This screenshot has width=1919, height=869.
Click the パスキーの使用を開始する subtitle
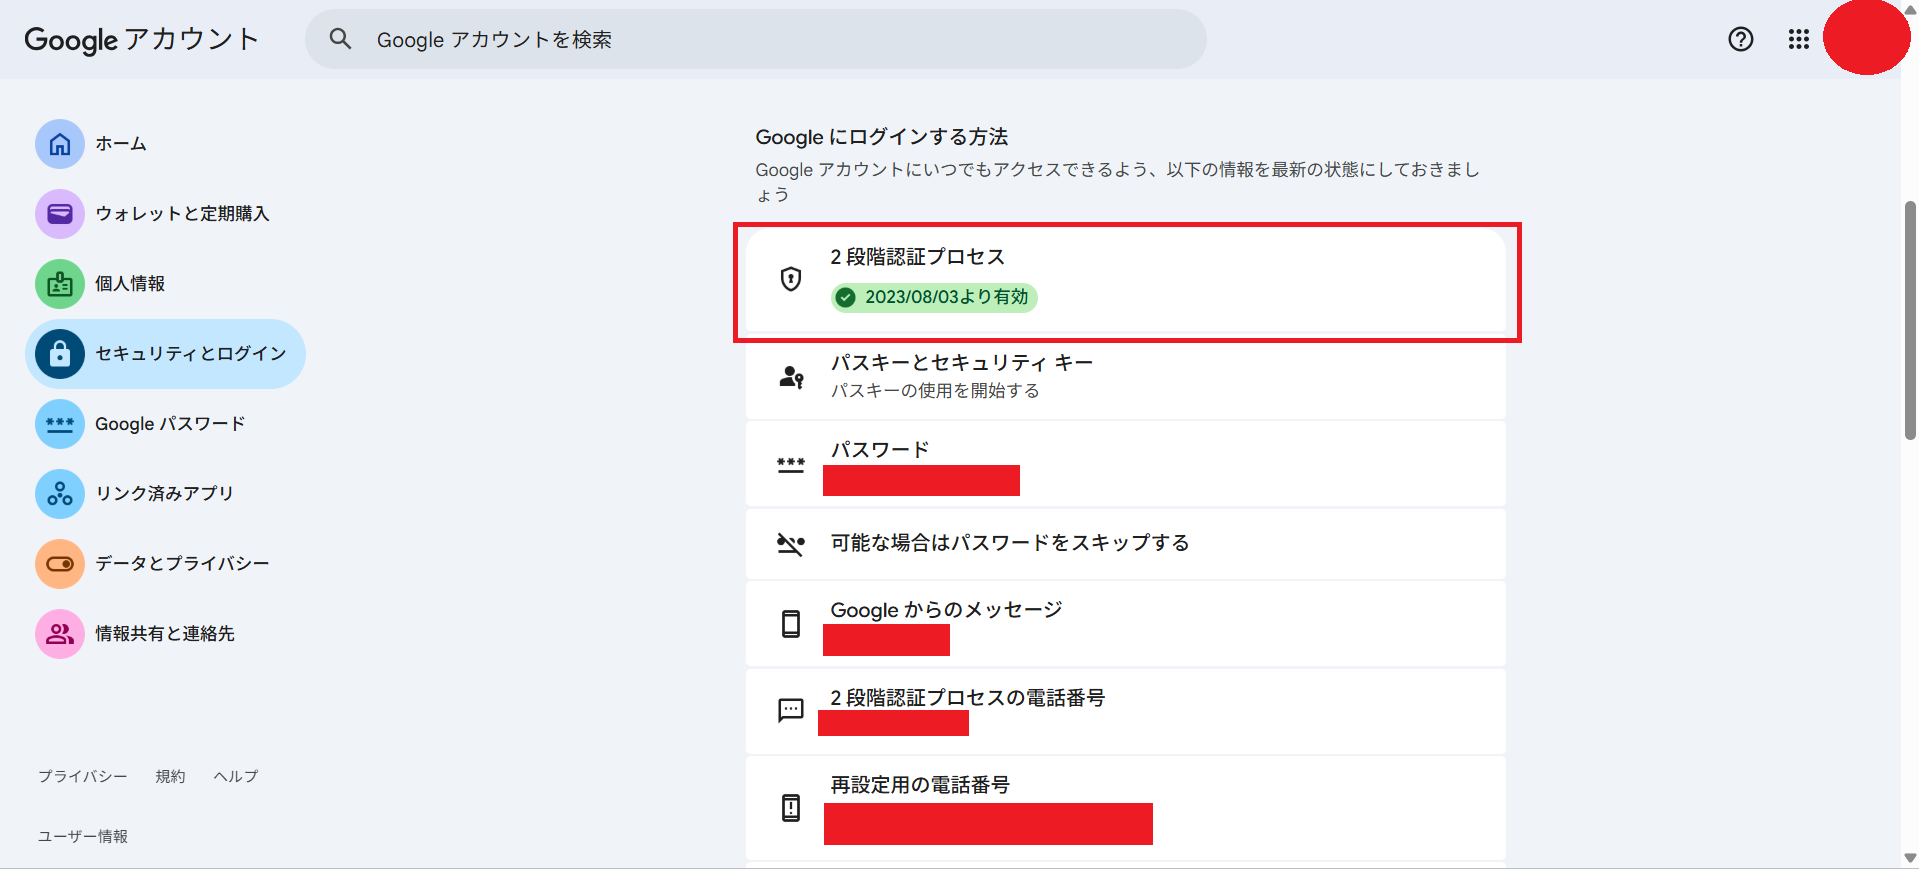(x=935, y=391)
